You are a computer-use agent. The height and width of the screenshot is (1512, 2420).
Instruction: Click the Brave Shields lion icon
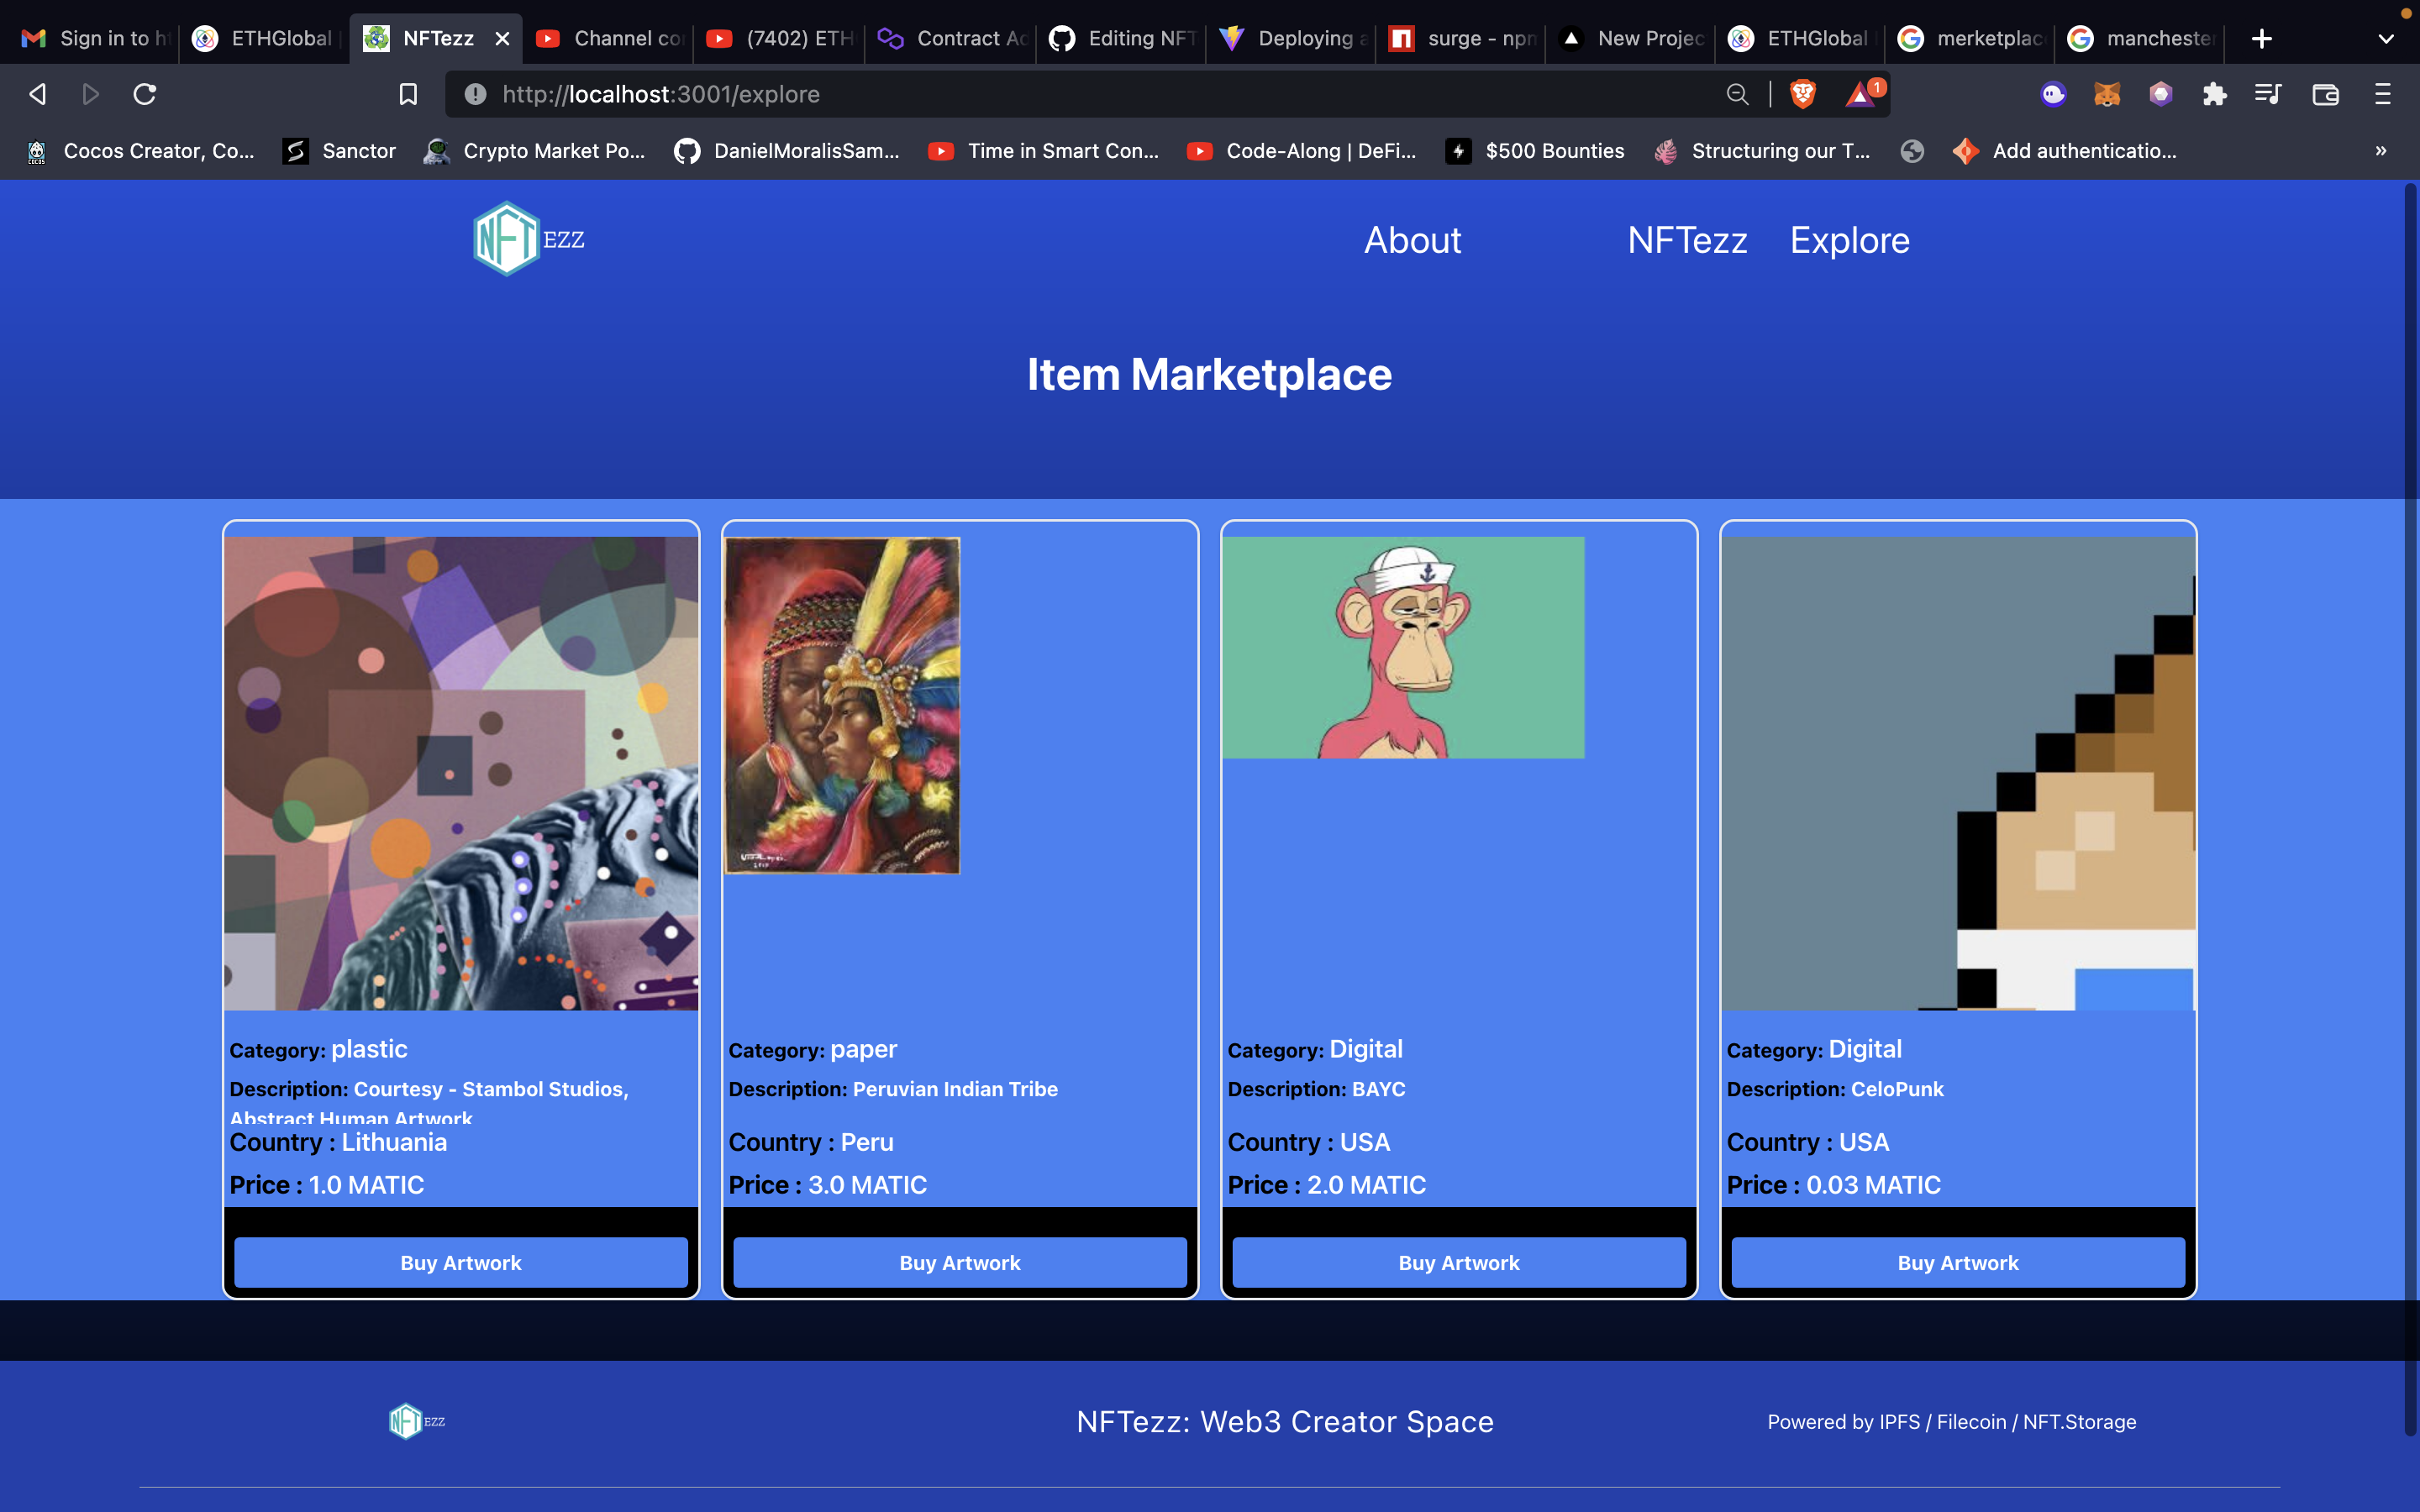coord(1802,94)
